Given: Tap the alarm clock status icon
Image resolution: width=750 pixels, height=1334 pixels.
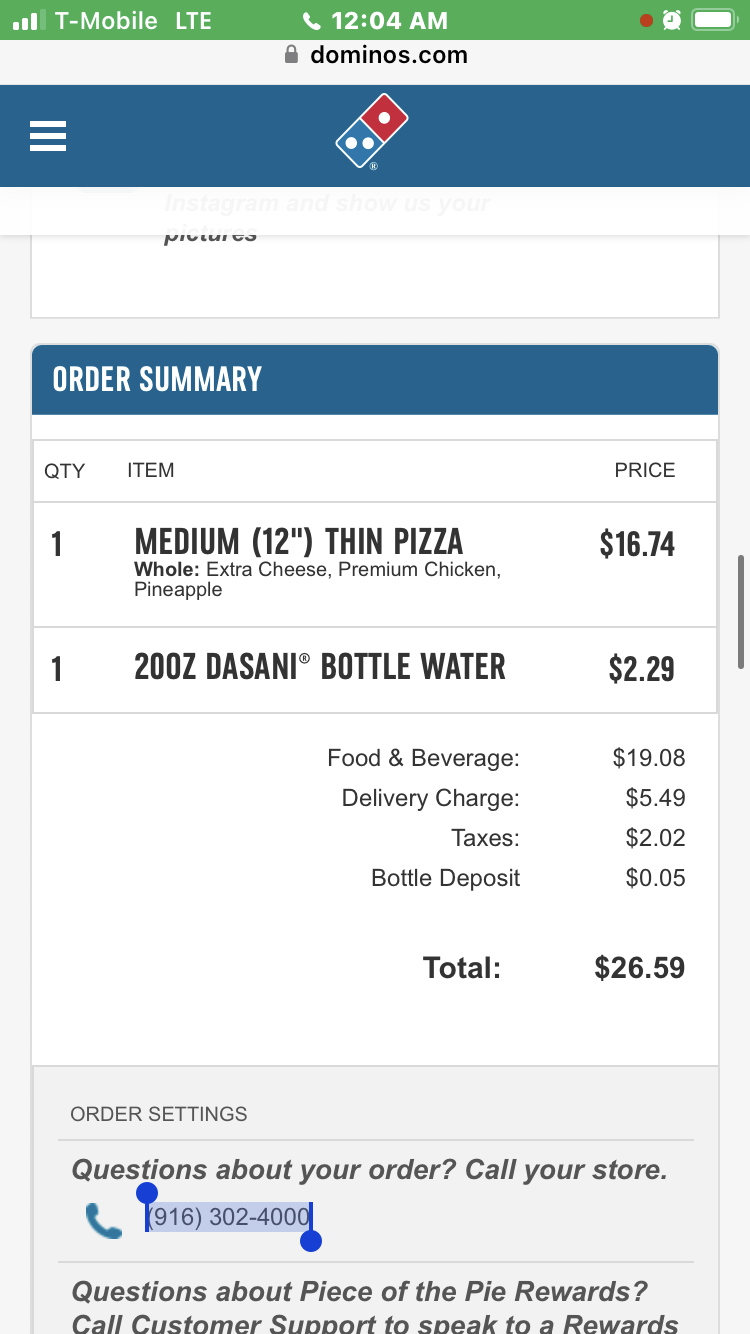Looking at the screenshot, I should coord(672,20).
